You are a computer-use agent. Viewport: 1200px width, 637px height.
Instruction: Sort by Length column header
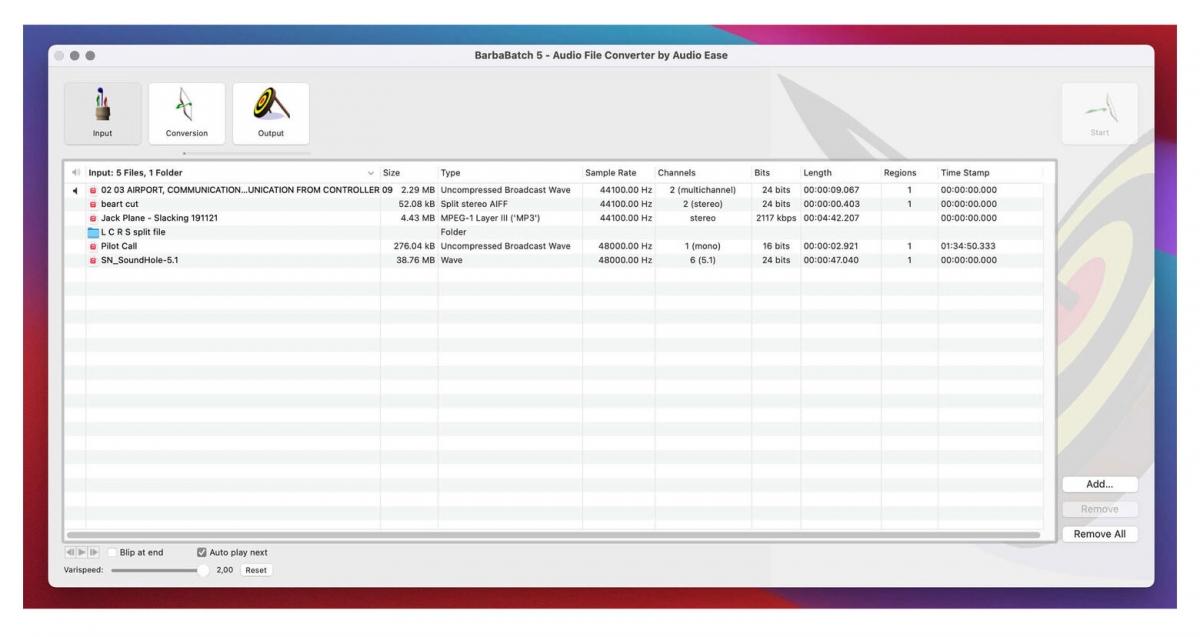pos(817,173)
